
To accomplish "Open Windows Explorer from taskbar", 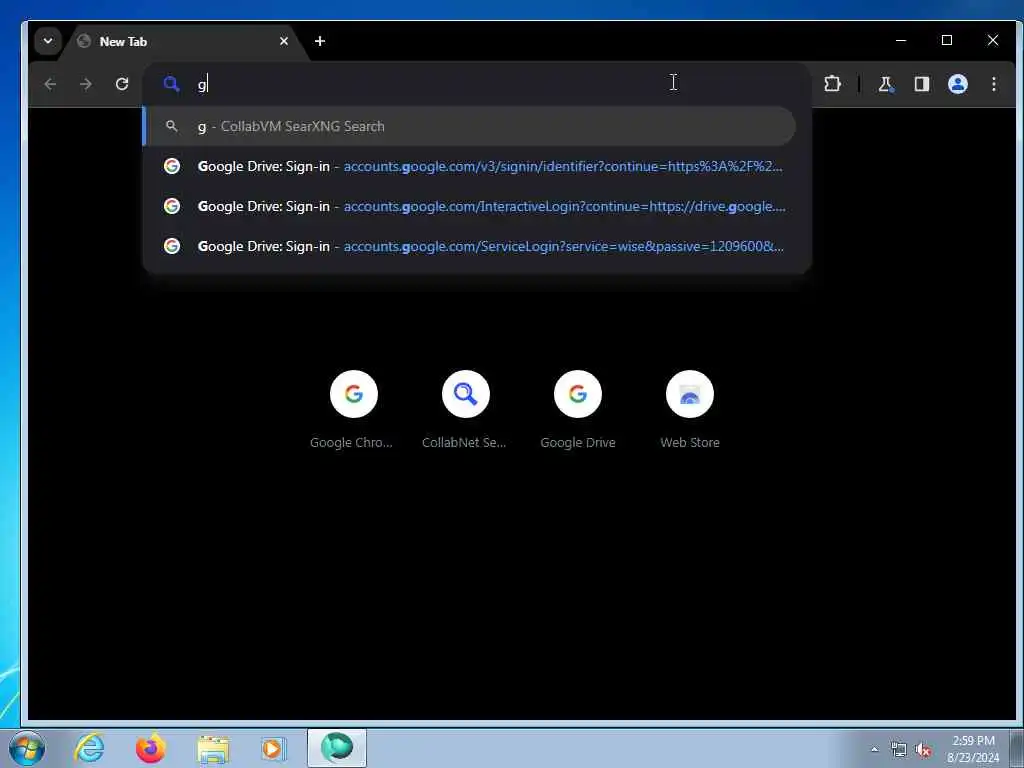I will [x=213, y=748].
